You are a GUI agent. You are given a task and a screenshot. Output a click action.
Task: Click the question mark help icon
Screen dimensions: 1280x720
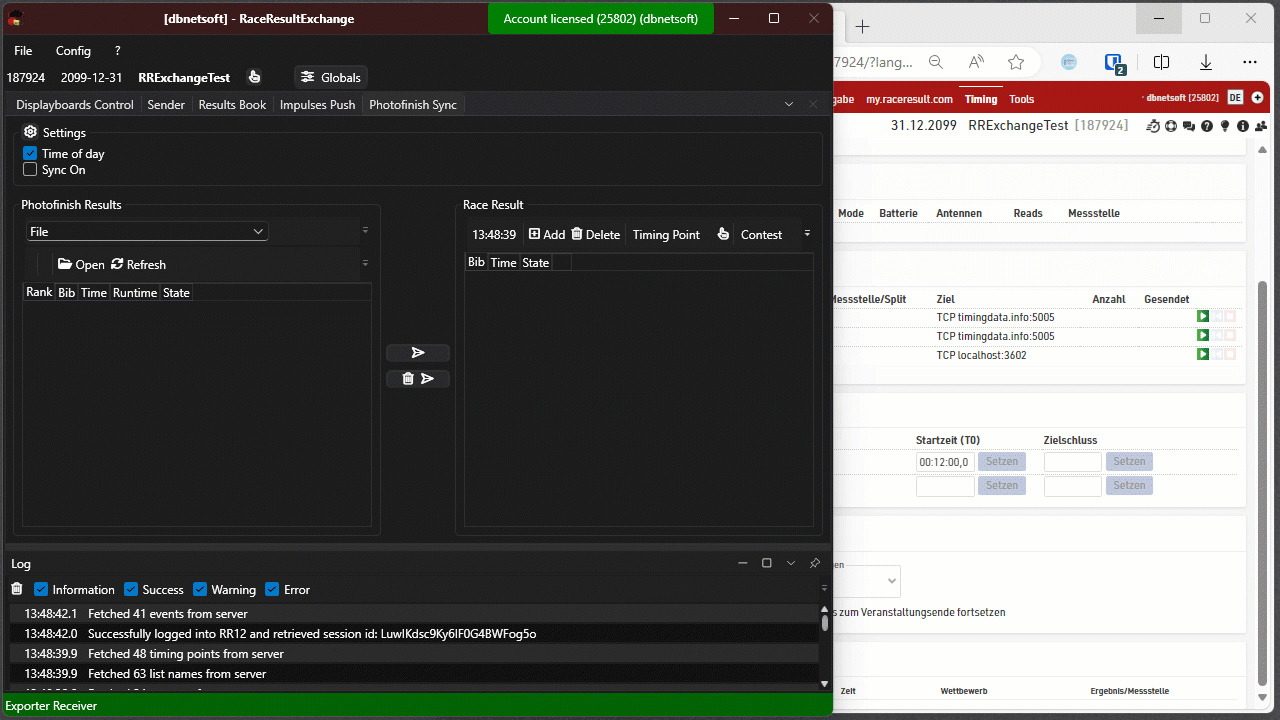1207,126
